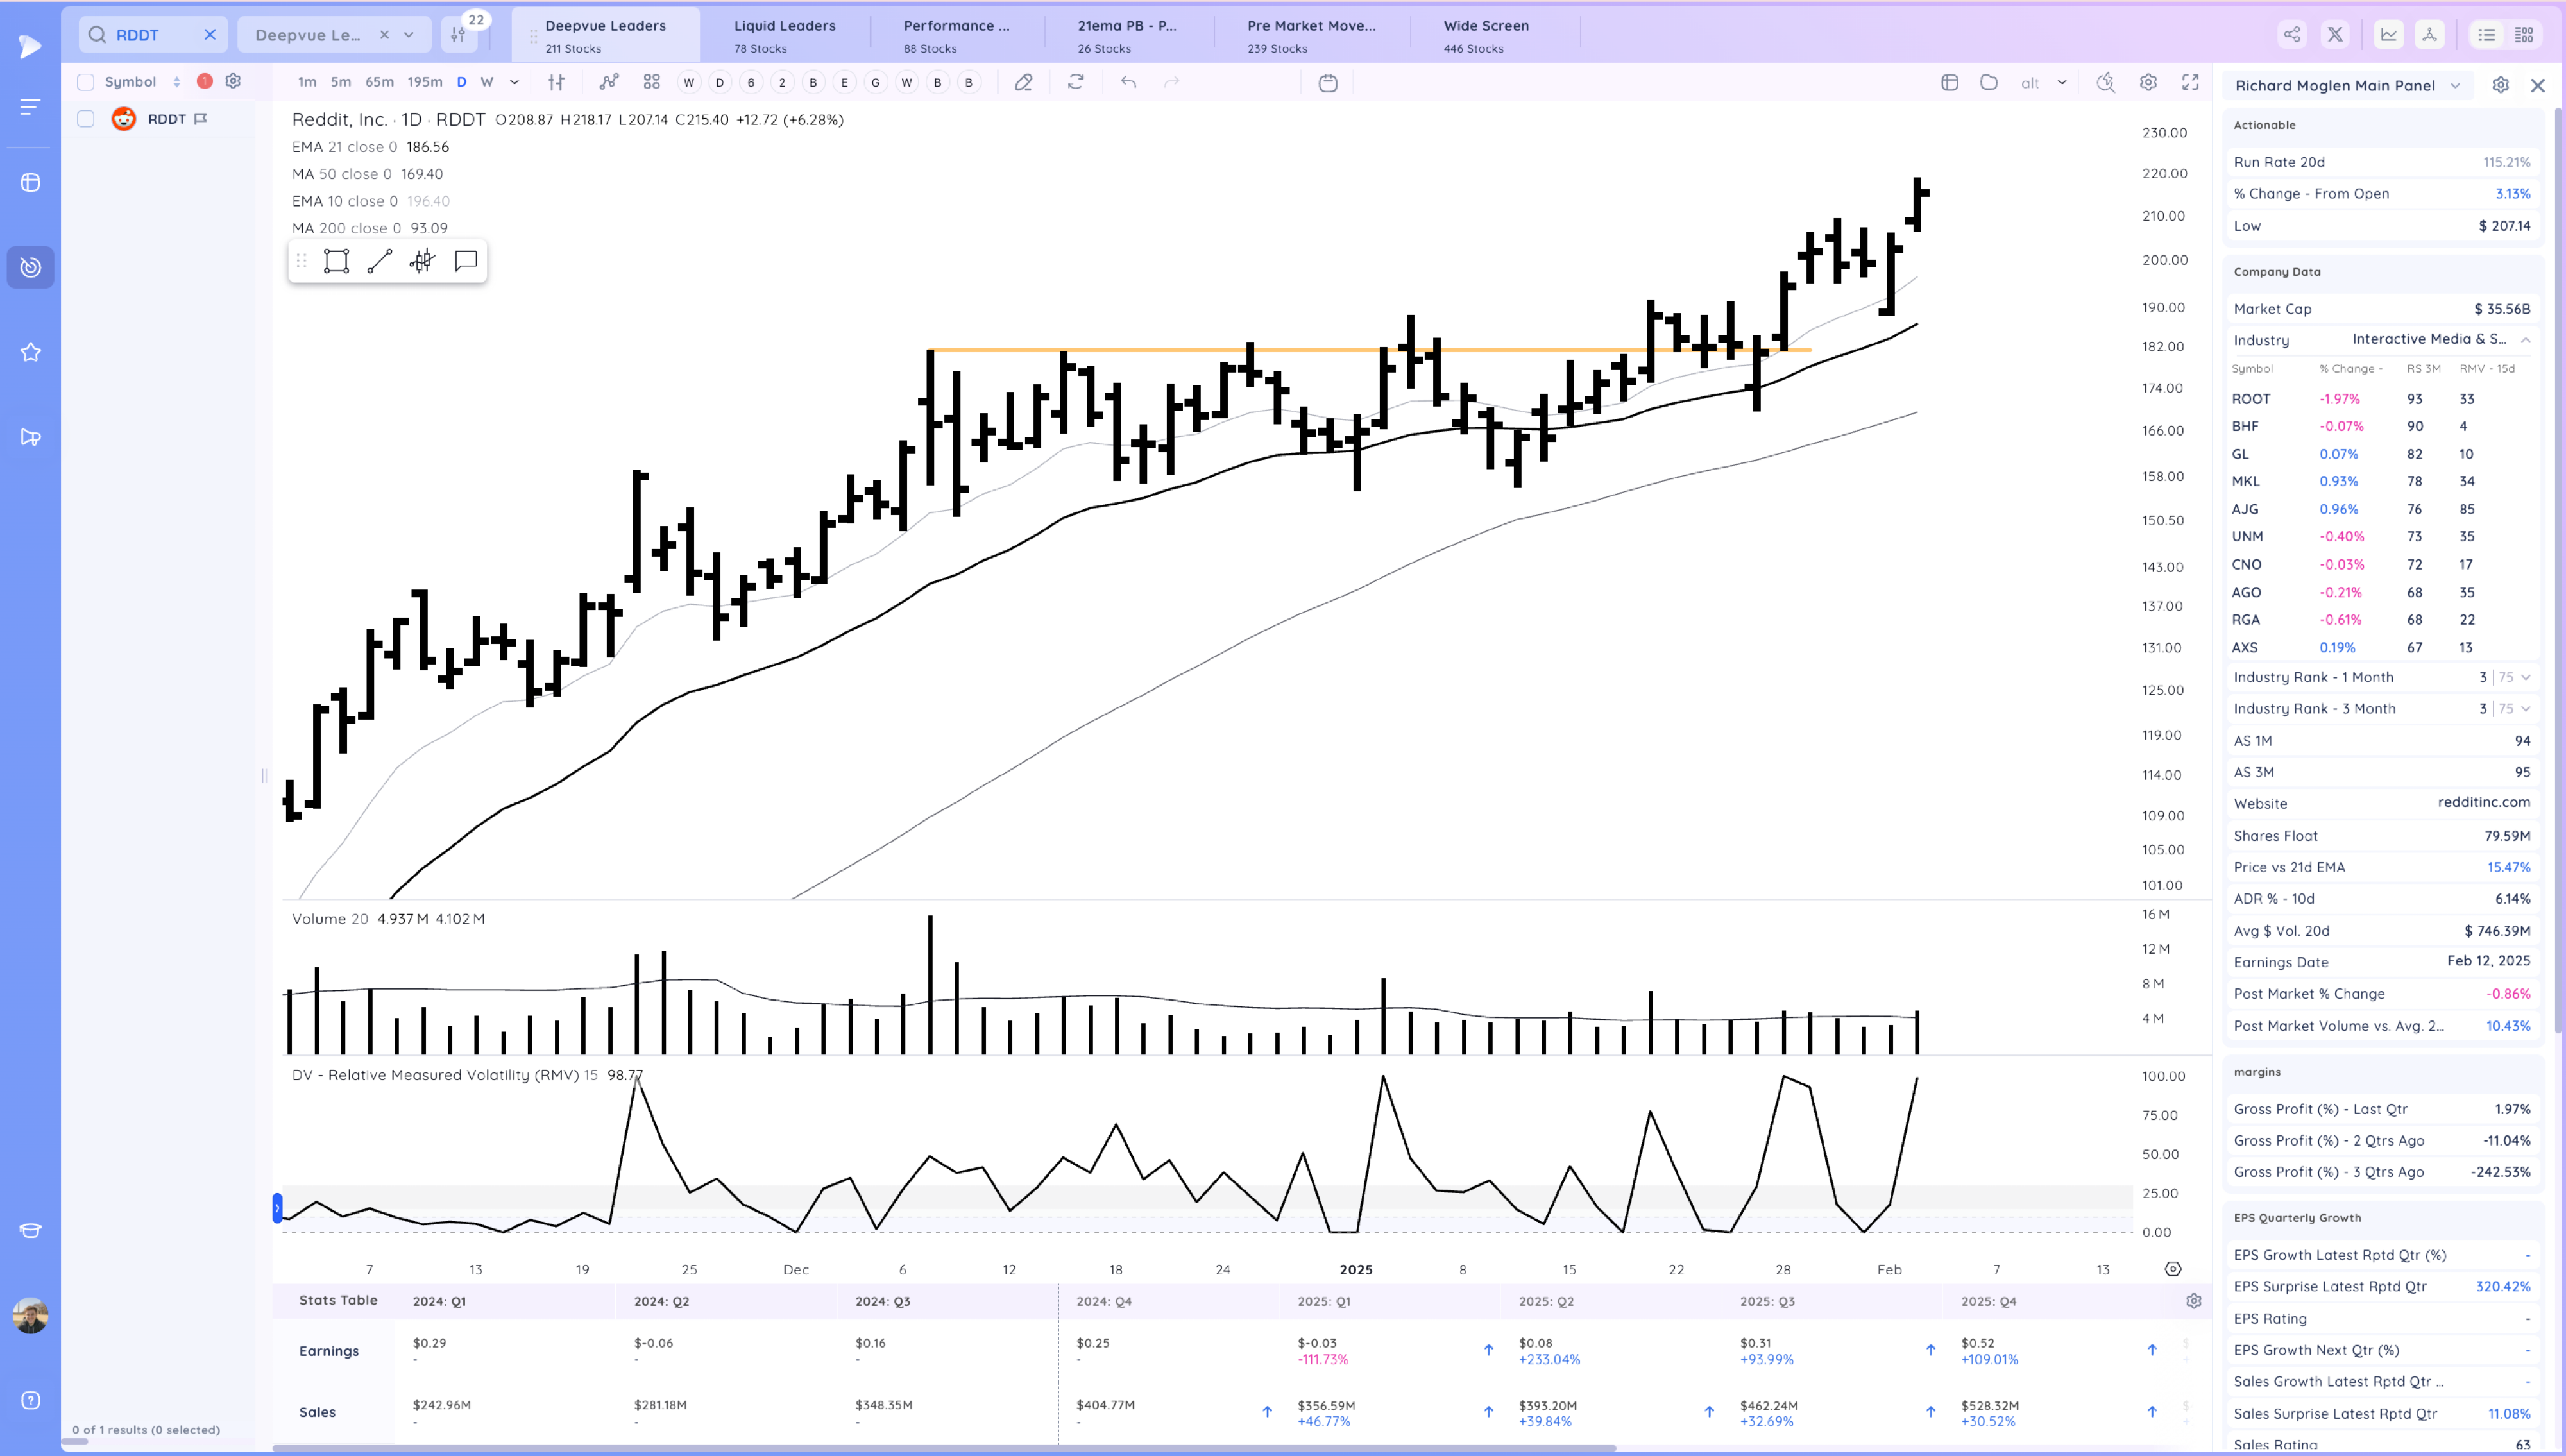This screenshot has height=1456, width=2566.
Task: Toggle fullscreen chart mode
Action: 2190,83
